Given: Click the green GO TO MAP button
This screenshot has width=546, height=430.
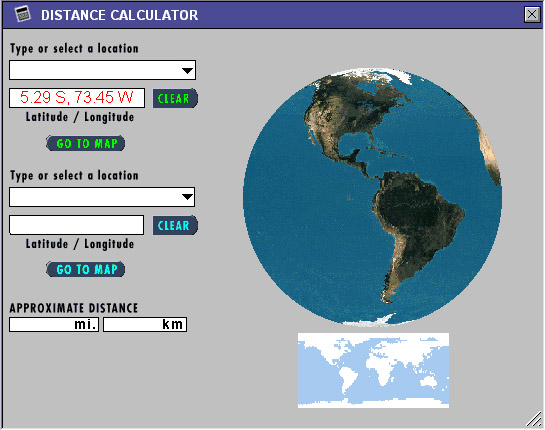Looking at the screenshot, I should coord(86,143).
